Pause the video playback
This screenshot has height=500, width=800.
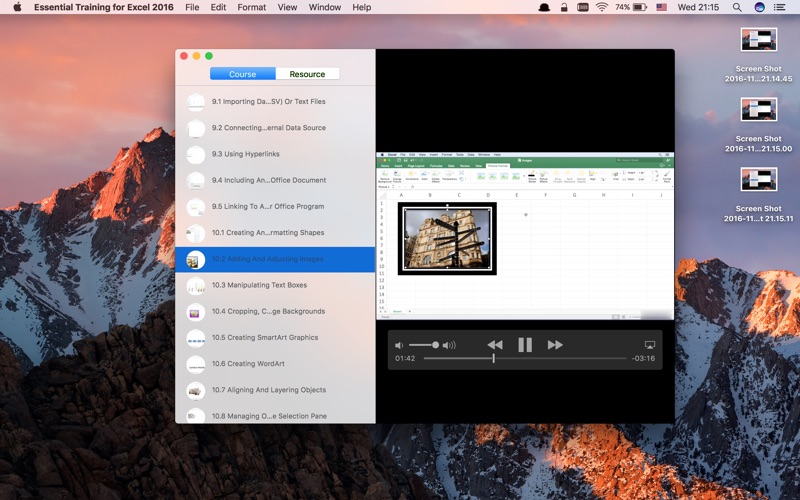click(525, 345)
